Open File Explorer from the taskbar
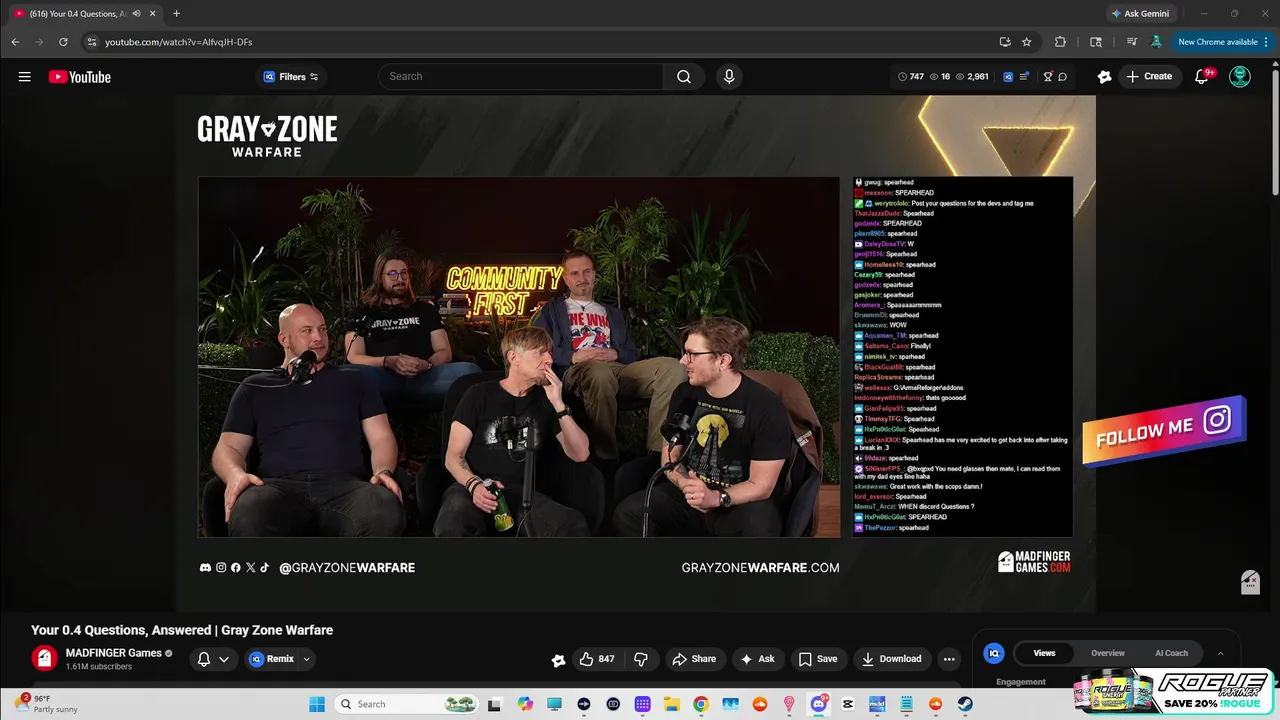This screenshot has height=720, width=1280. pos(671,704)
